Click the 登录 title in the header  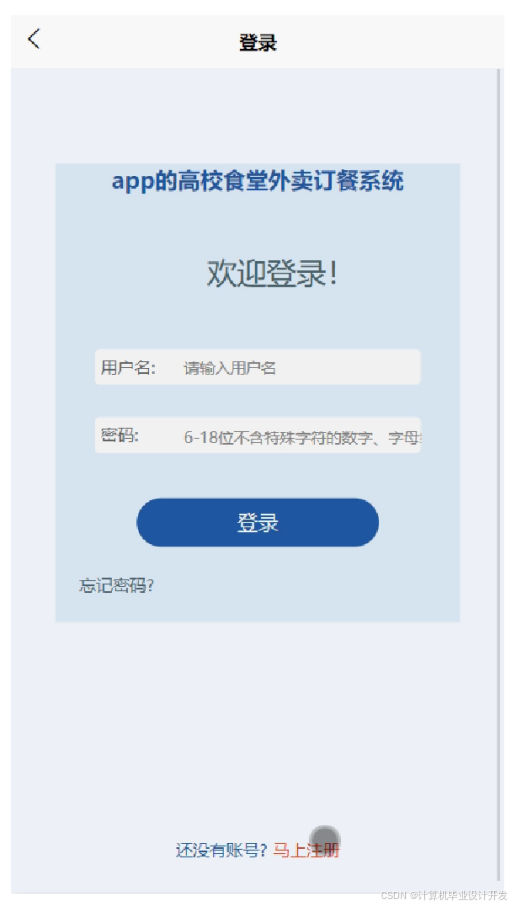click(x=258, y=43)
